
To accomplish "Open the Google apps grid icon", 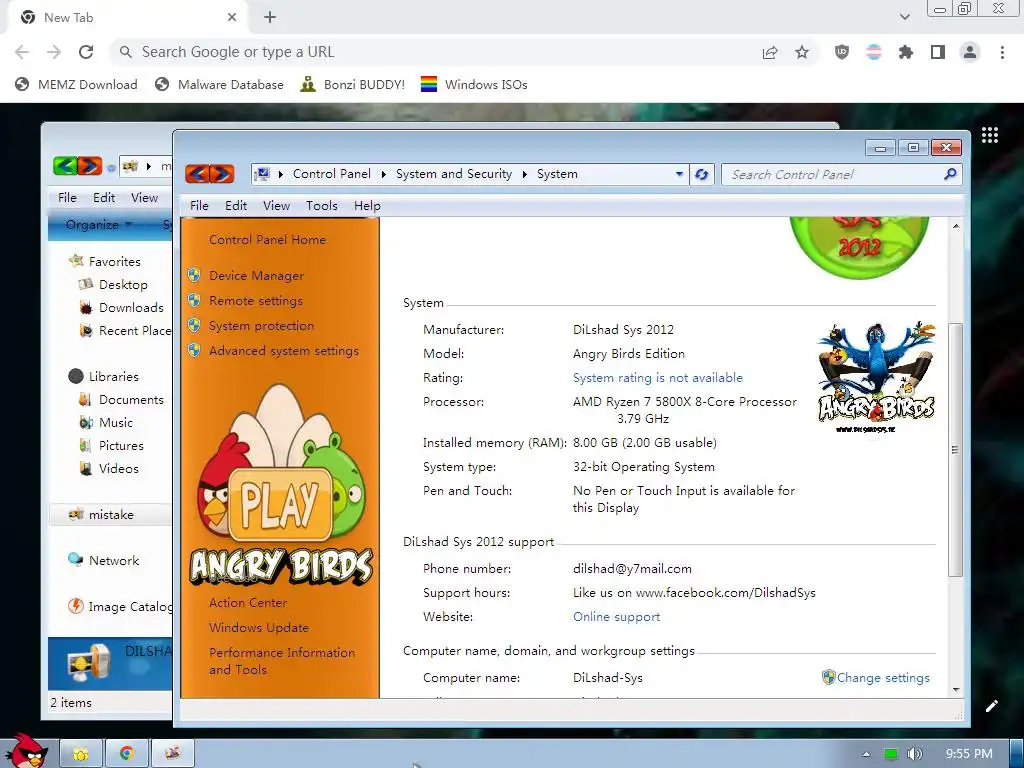I will point(990,135).
